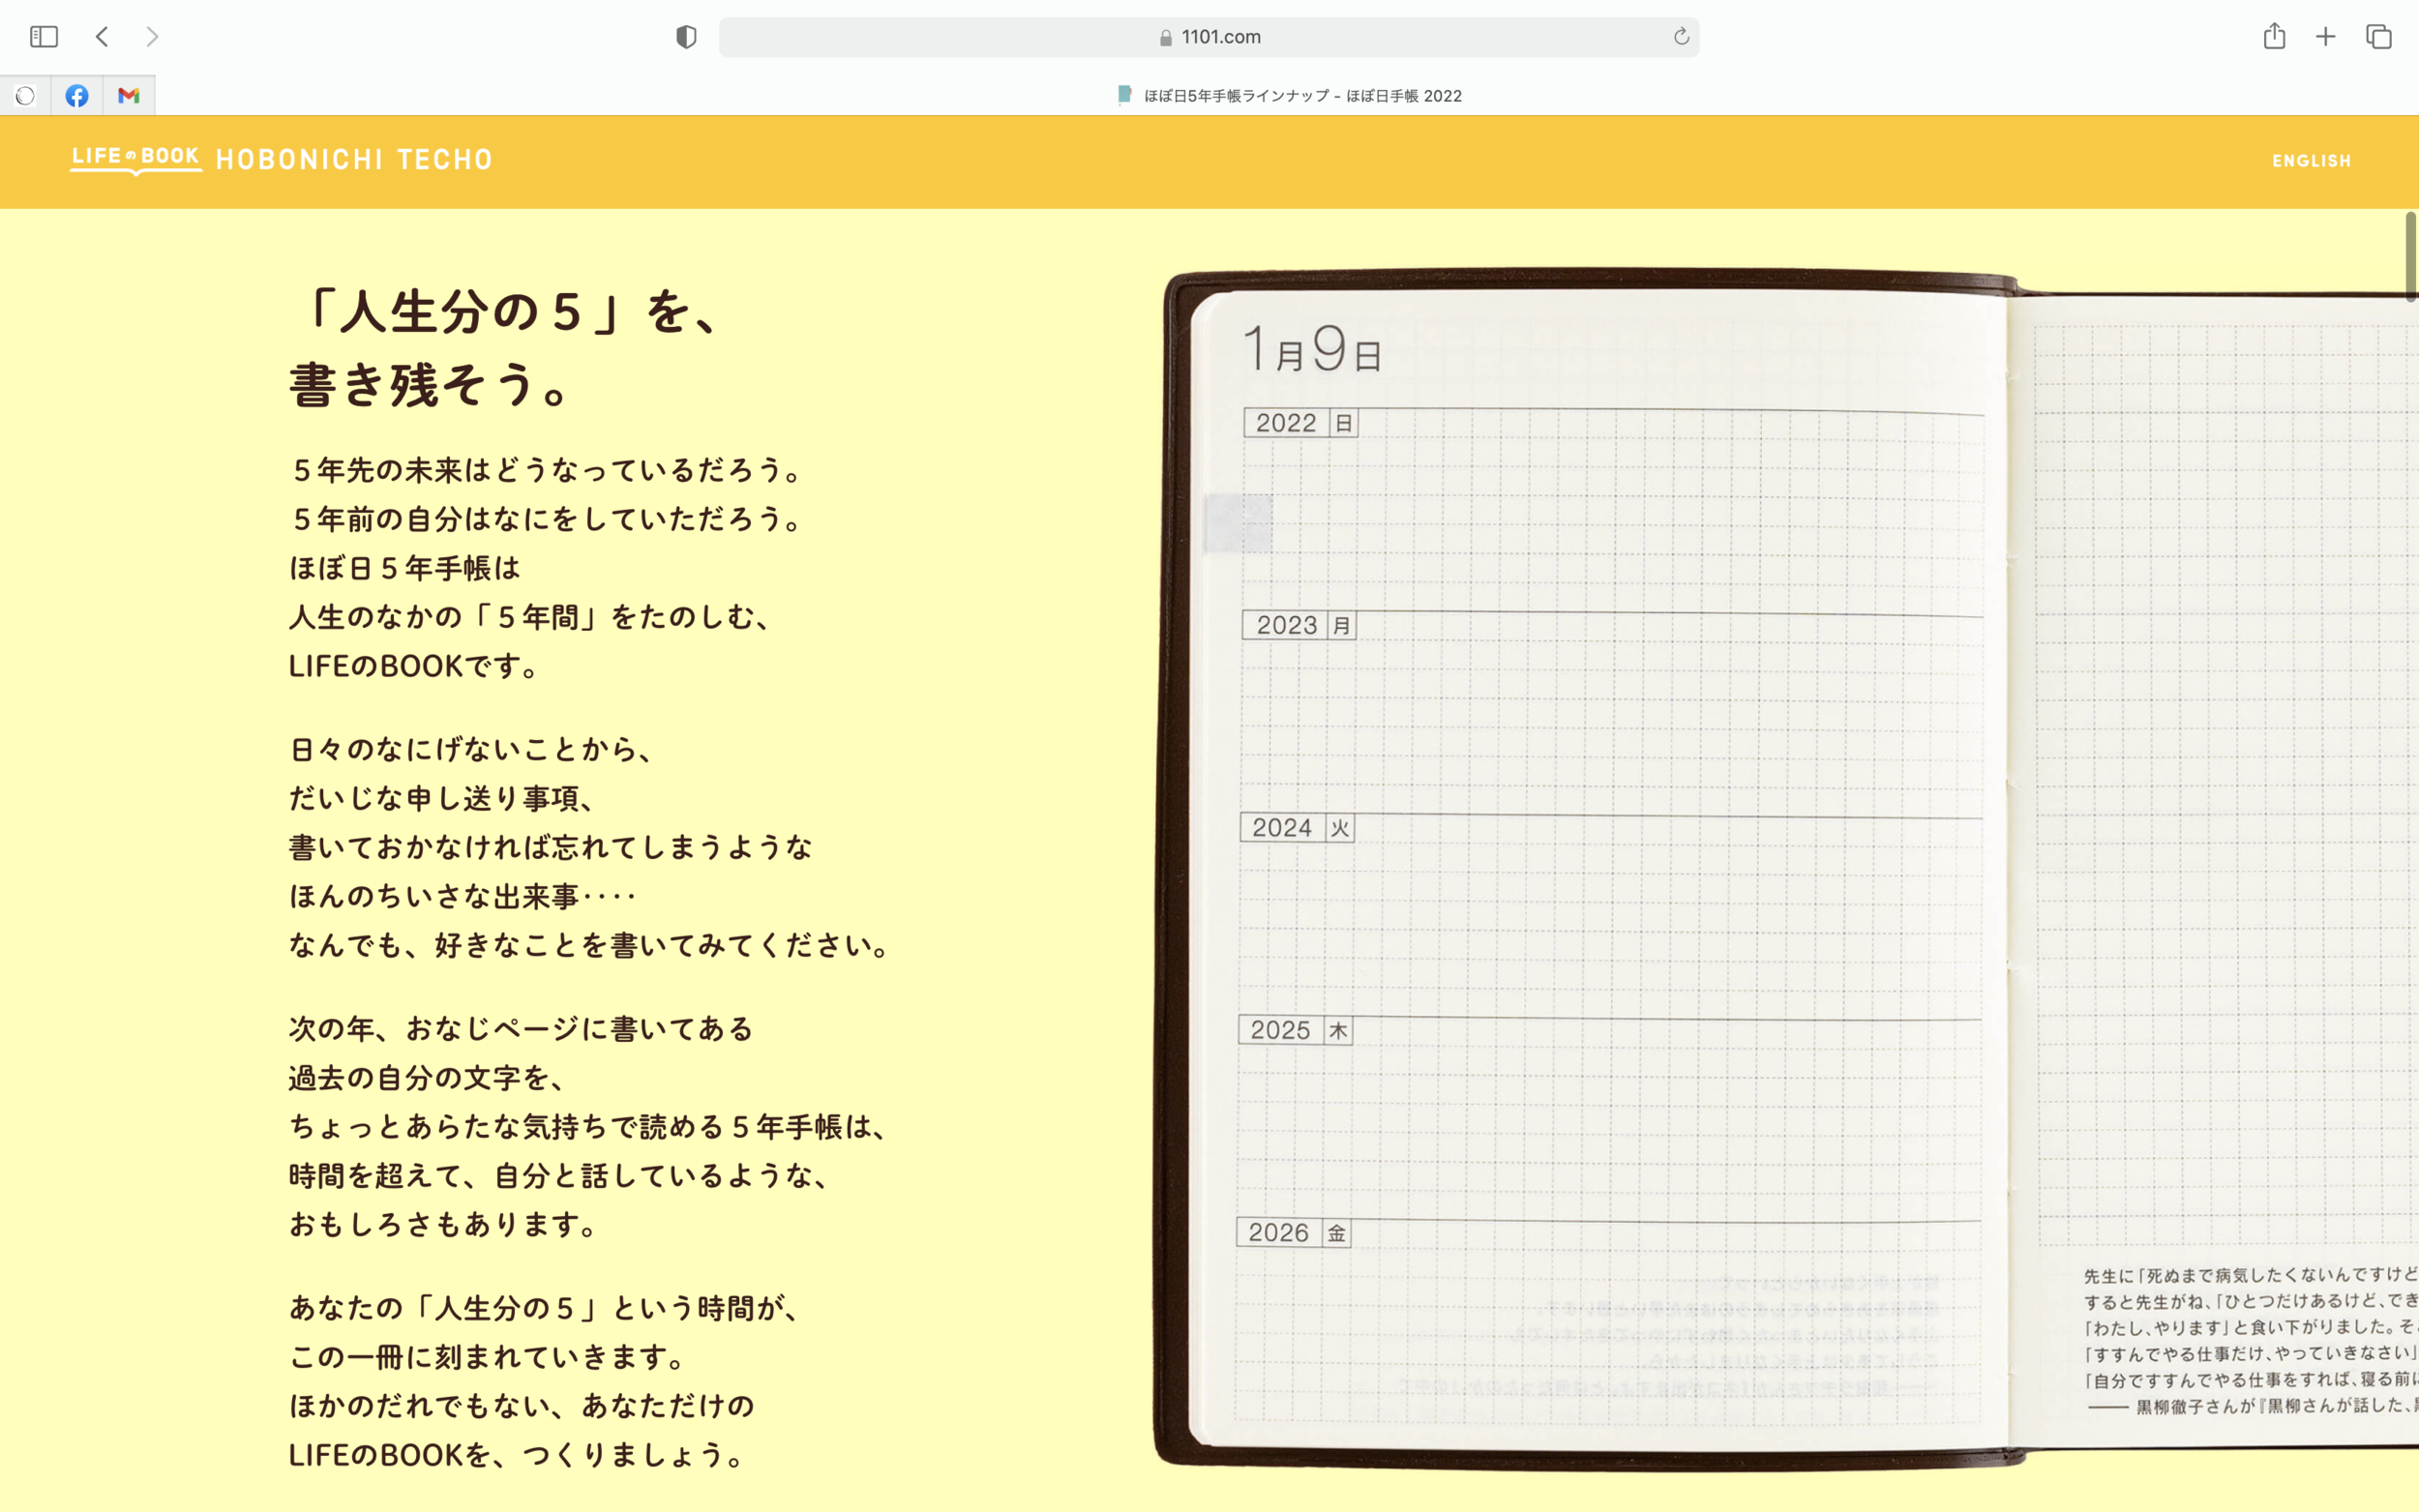Click the LIFE の BOOK logo
2419x1512 pixels.
136,159
